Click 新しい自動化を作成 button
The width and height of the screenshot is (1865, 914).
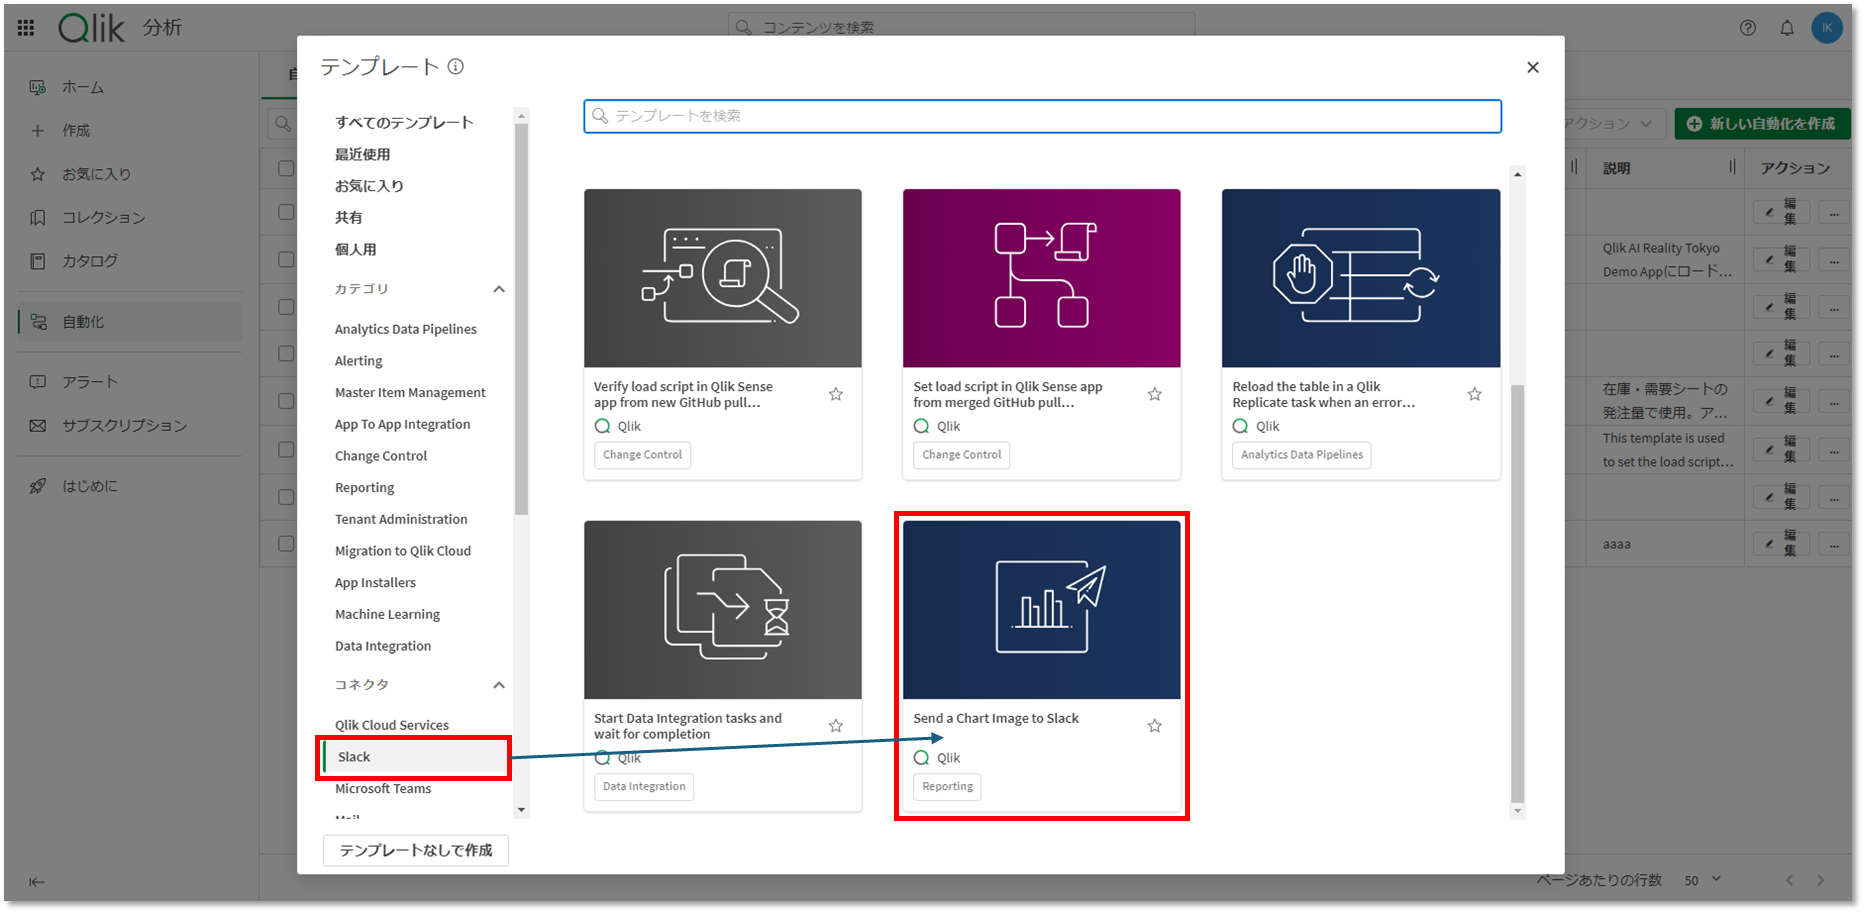point(1762,124)
